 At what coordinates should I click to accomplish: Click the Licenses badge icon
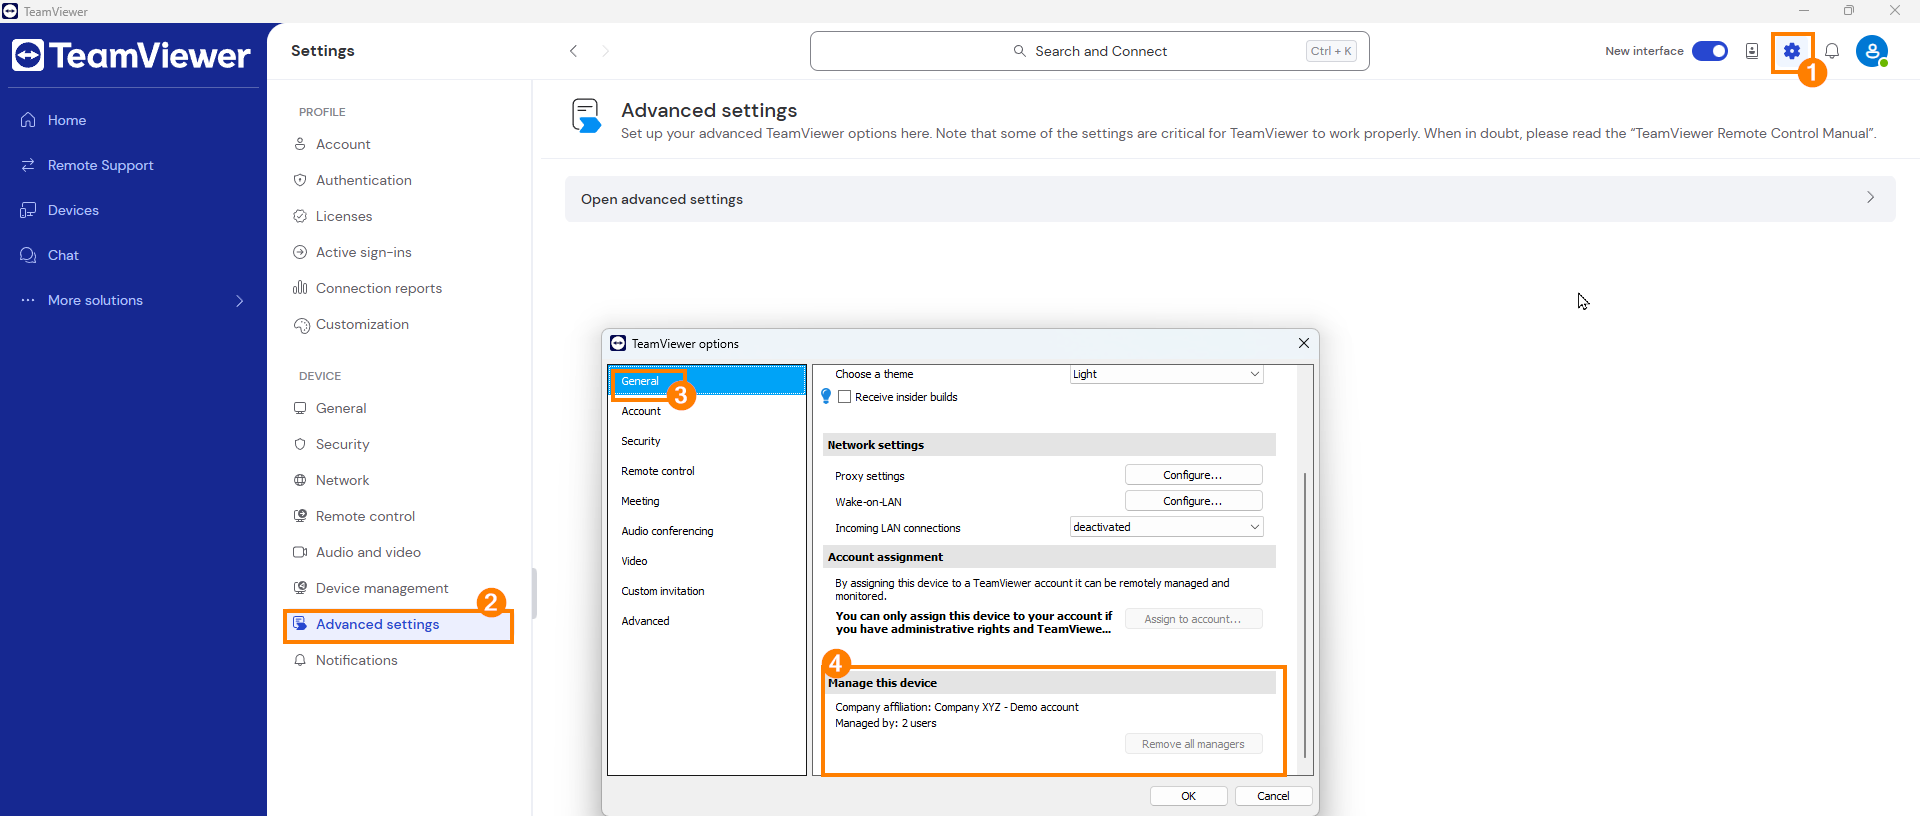point(300,216)
